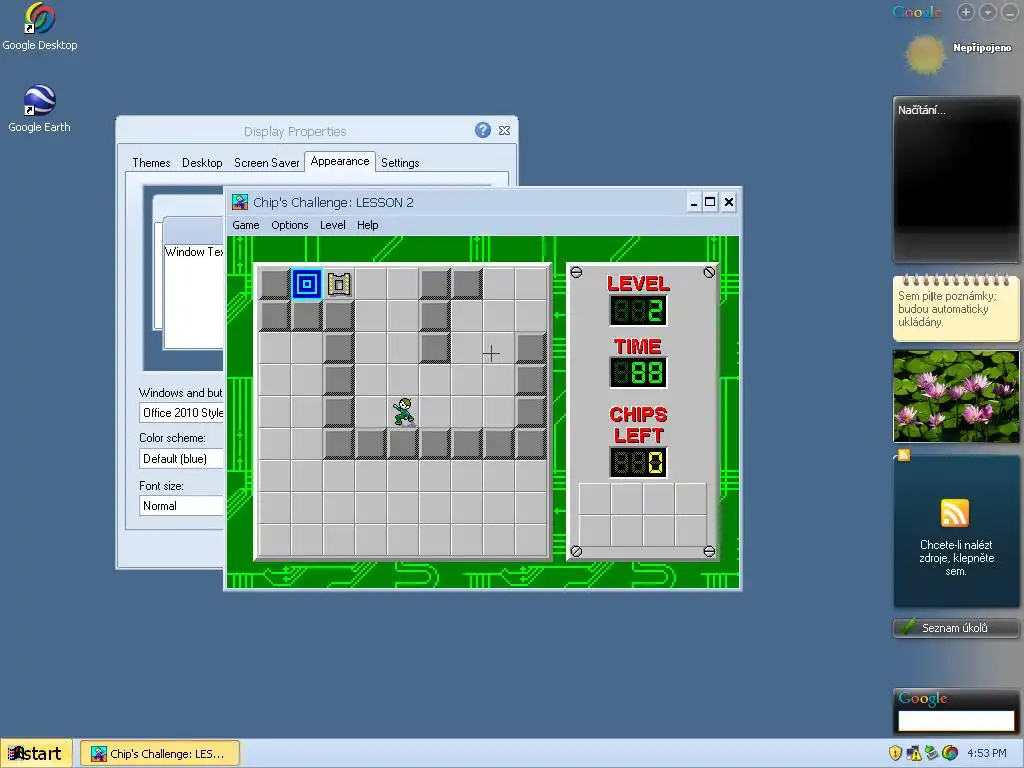Click the Chcete-li nalézt zdroje link text
1024x768 pixels.
pyautogui.click(x=956, y=558)
